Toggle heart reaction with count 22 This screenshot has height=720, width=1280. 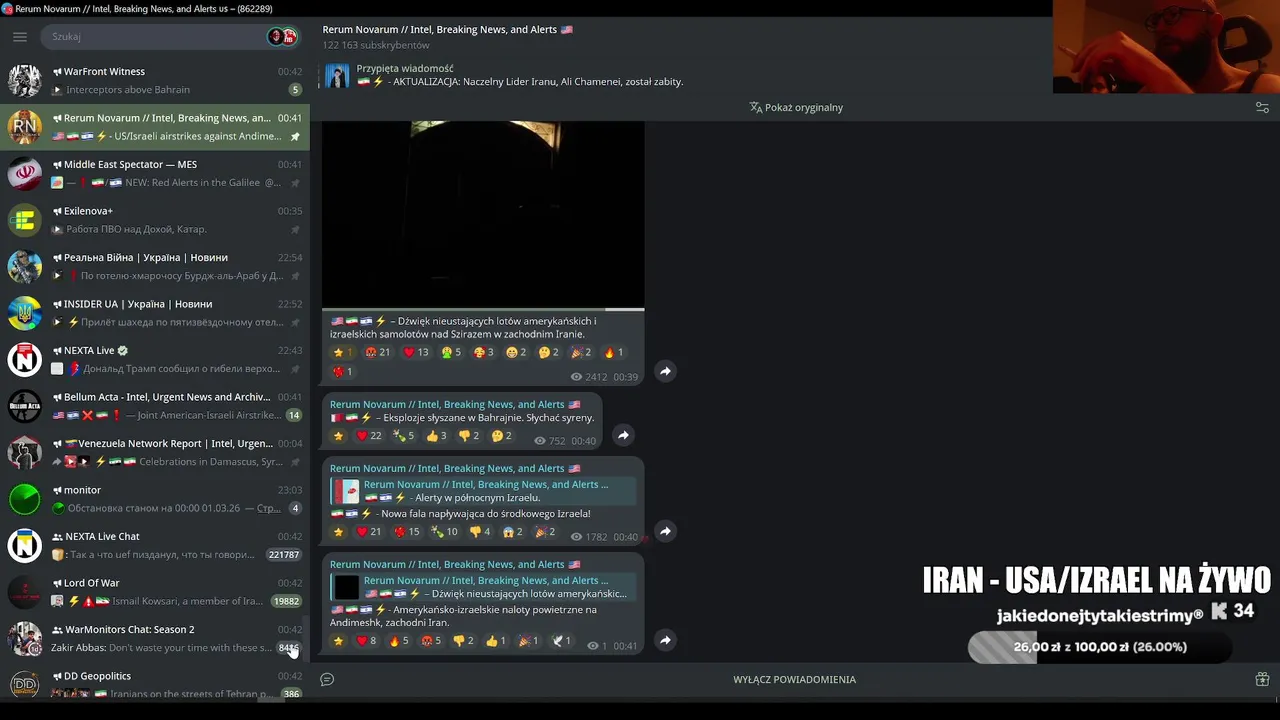point(369,436)
